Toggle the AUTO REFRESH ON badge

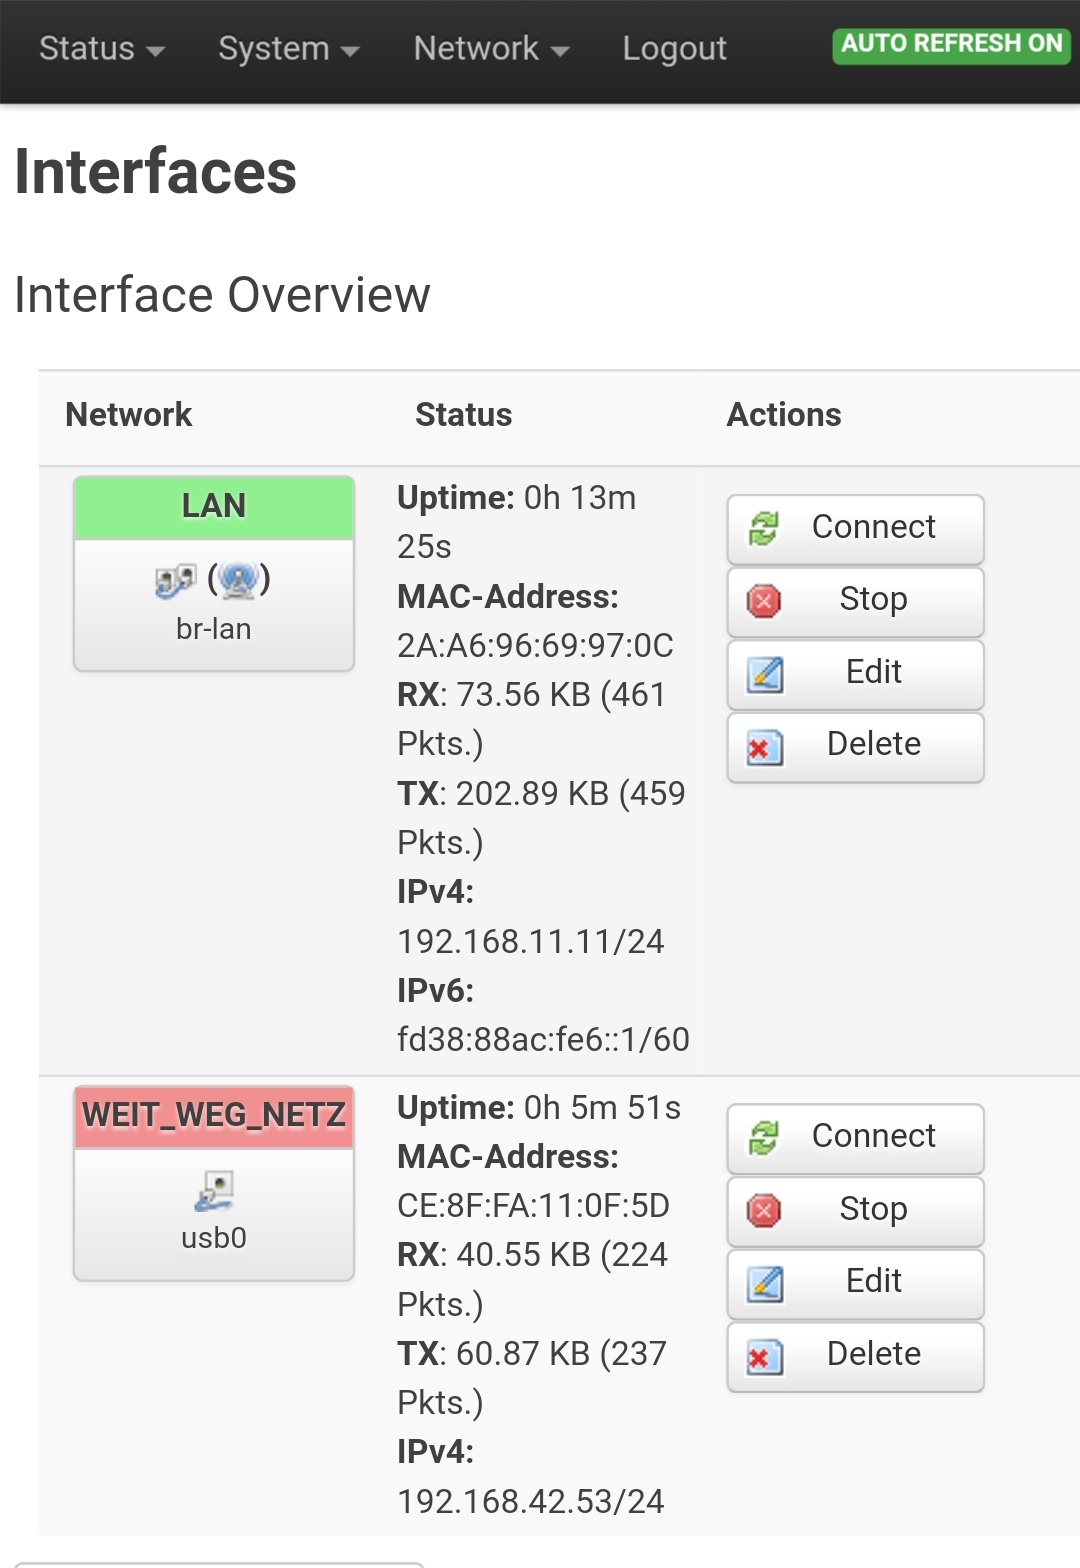tap(951, 45)
